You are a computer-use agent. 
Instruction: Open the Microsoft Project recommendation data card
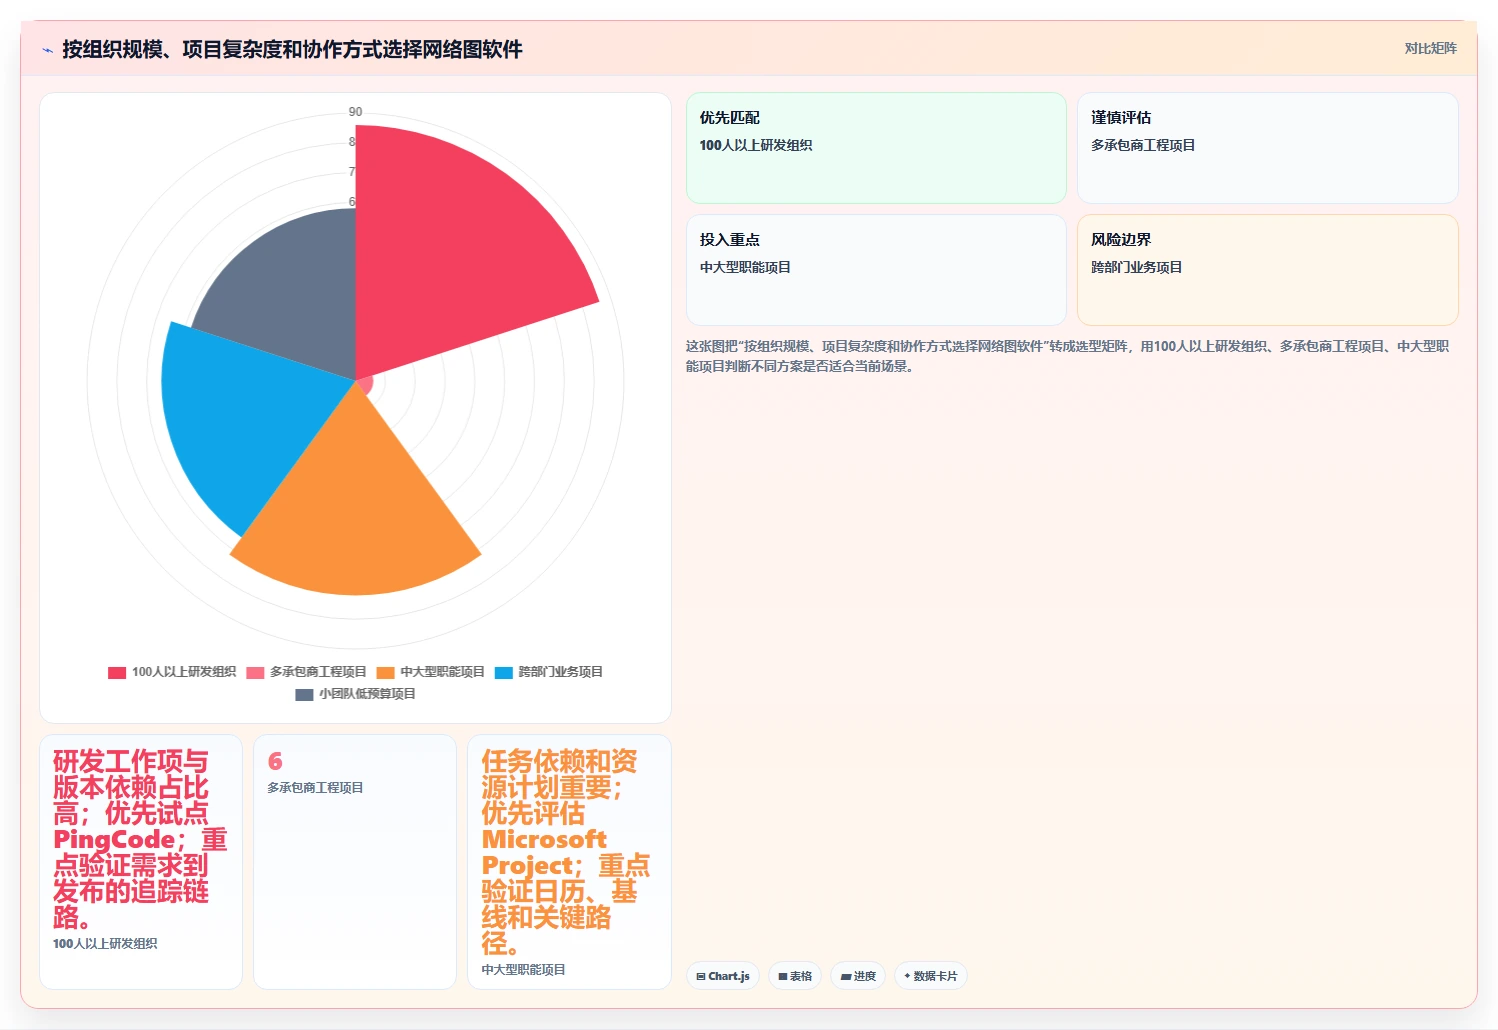pyautogui.click(x=569, y=862)
